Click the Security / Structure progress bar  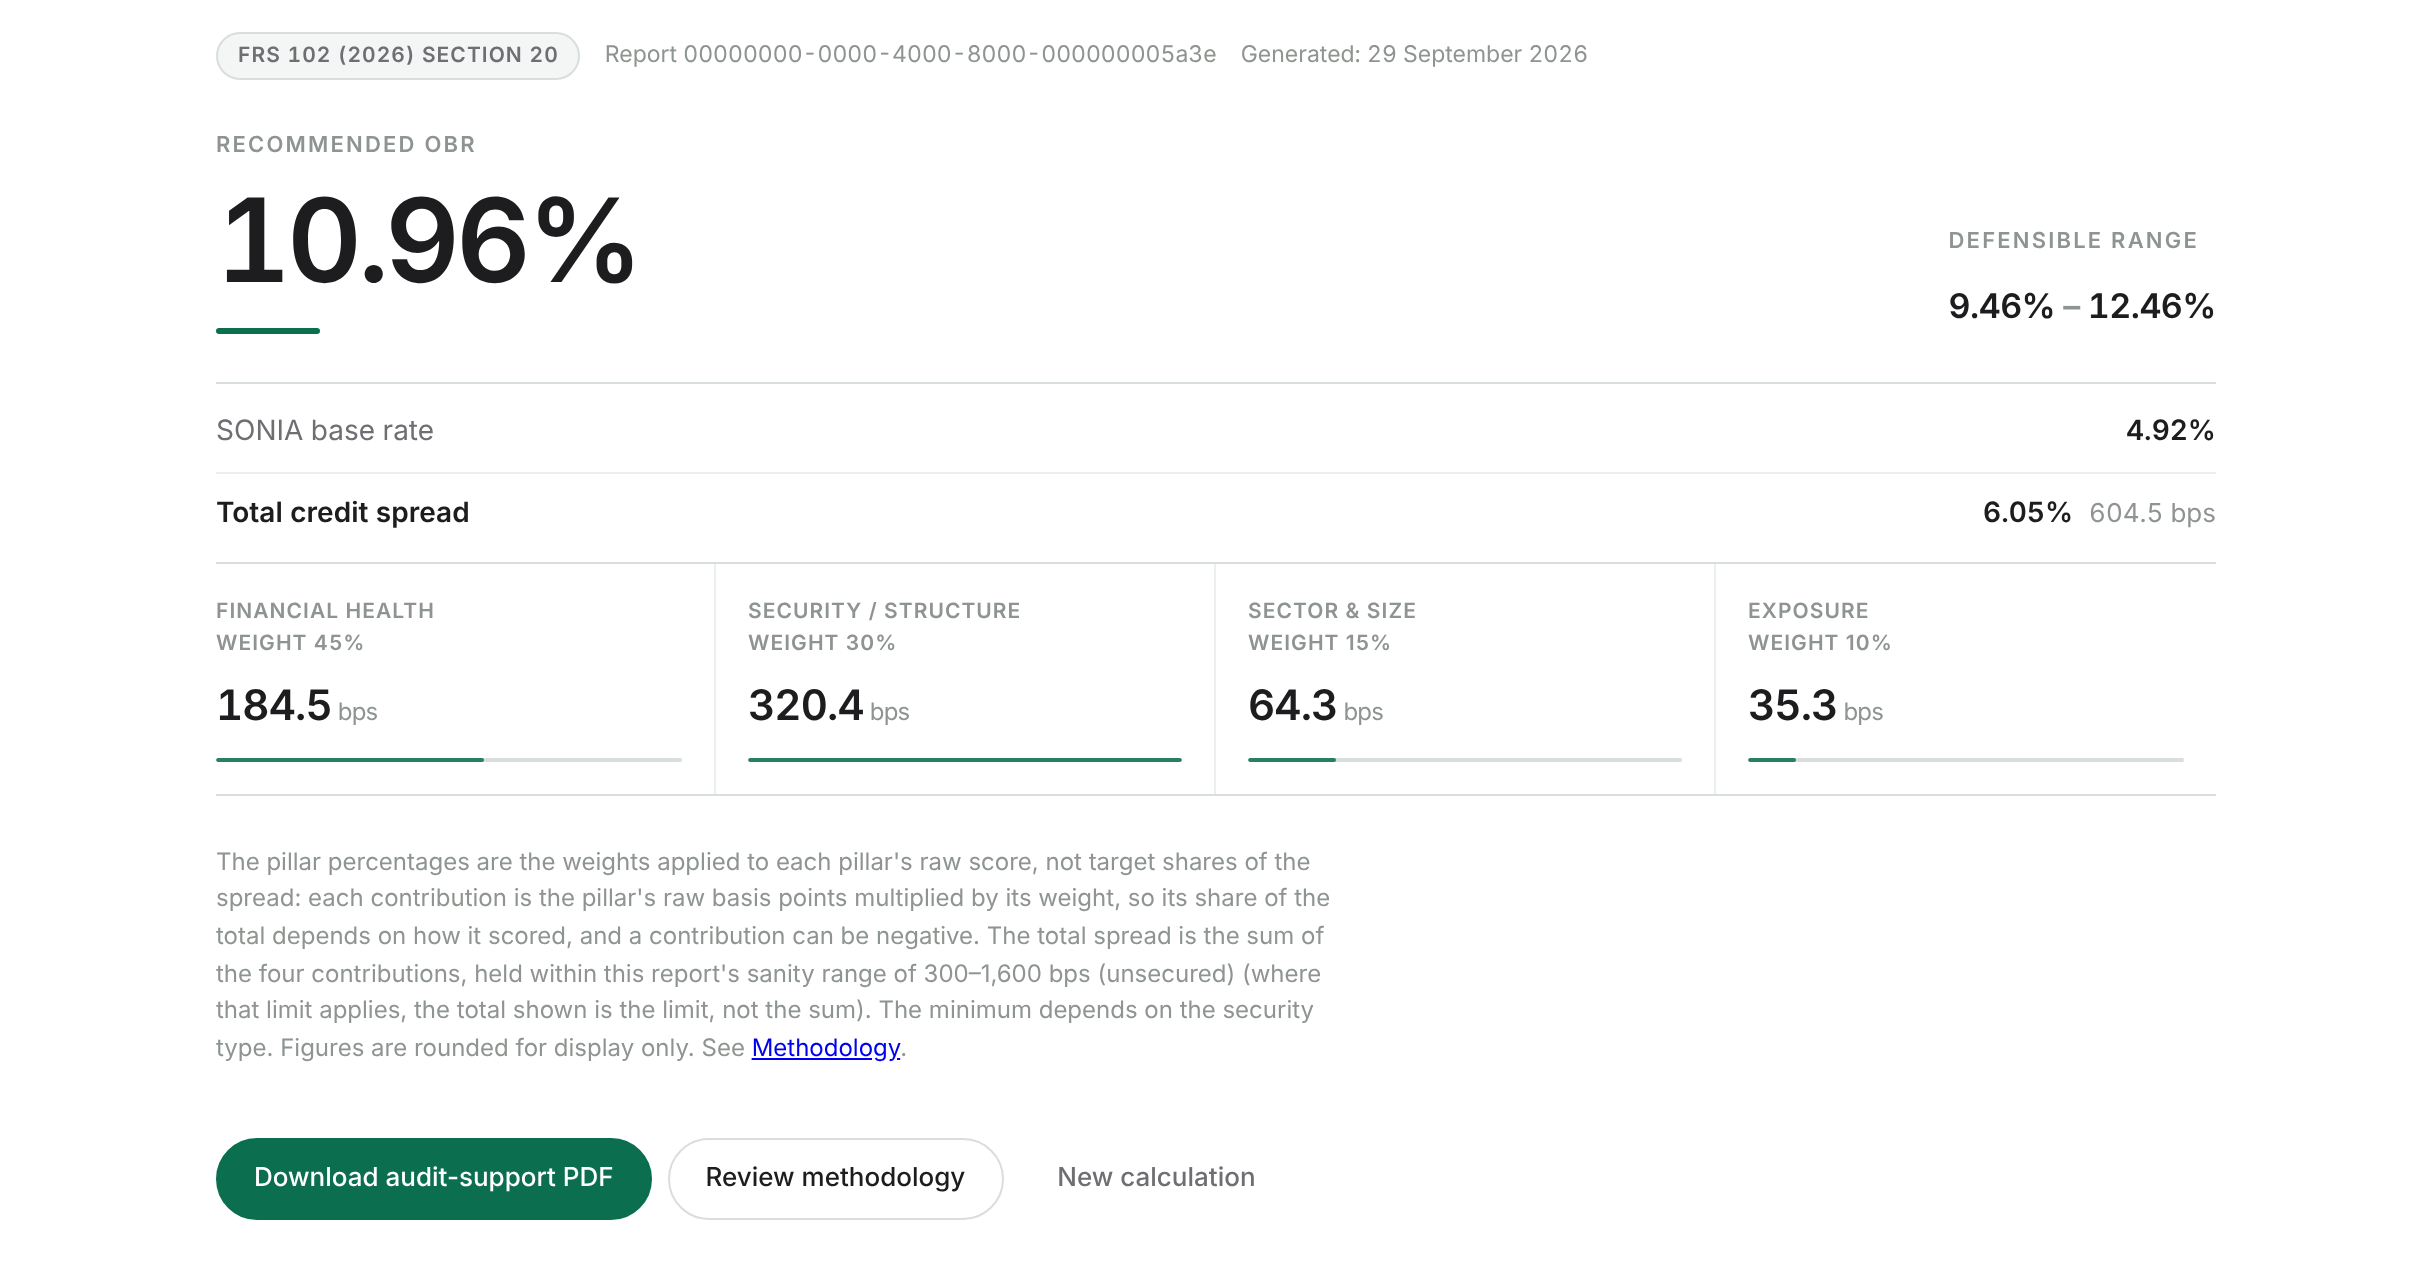(x=965, y=760)
